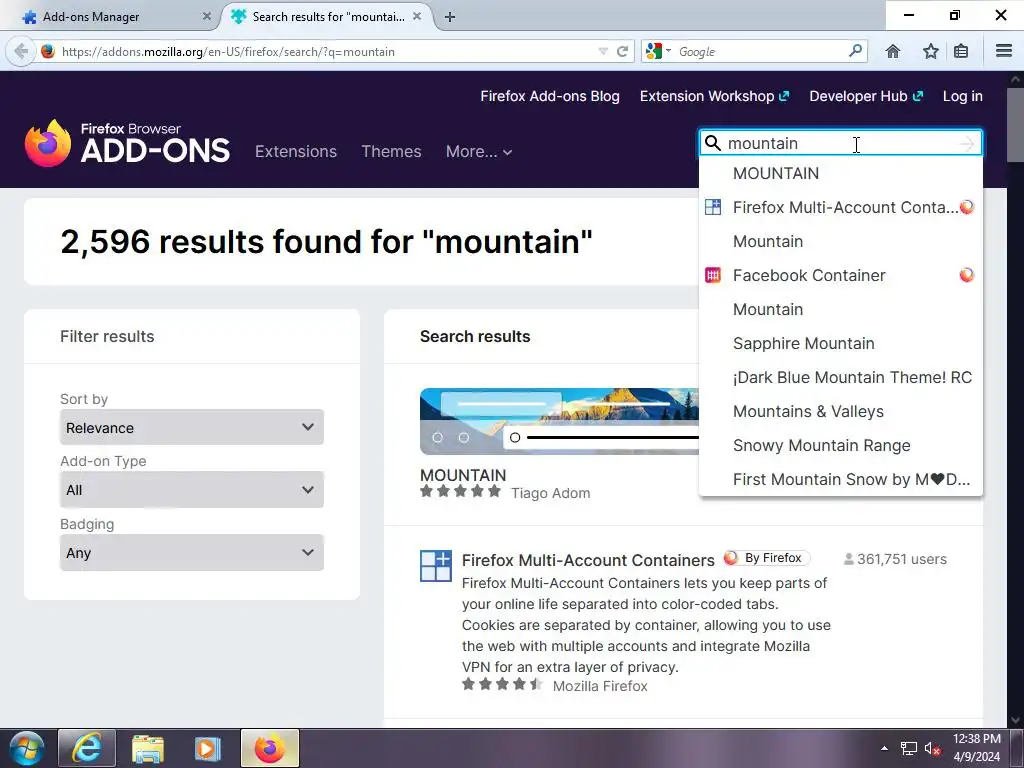The height and width of the screenshot is (768, 1024).
Task: Open the Badging Any dropdown
Action: (x=191, y=552)
